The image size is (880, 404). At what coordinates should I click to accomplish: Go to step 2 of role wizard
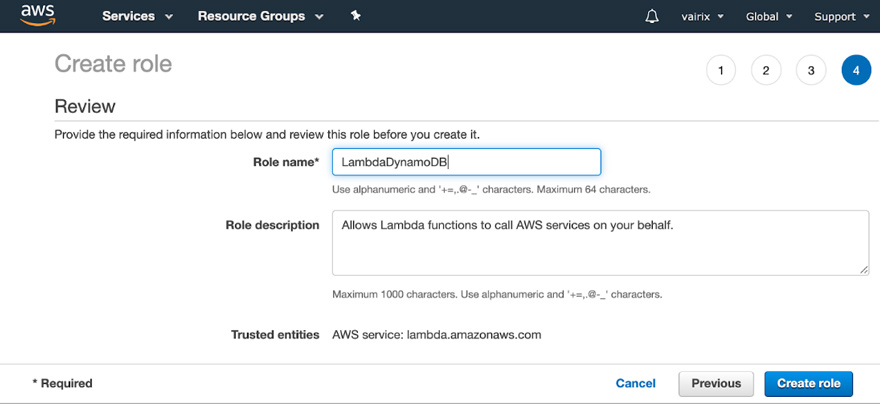point(766,71)
